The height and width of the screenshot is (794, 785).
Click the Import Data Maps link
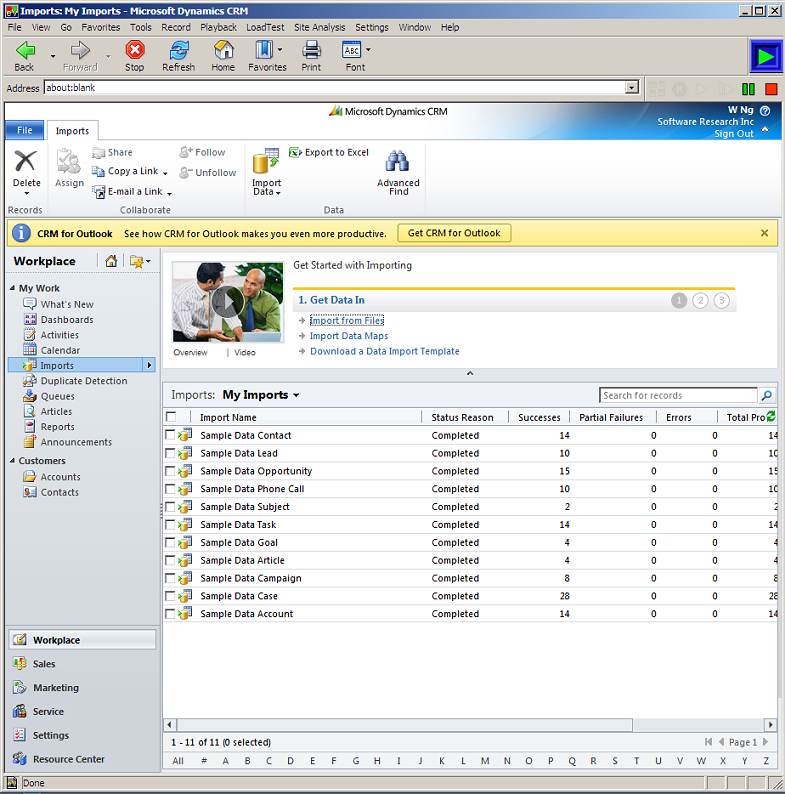[349, 336]
